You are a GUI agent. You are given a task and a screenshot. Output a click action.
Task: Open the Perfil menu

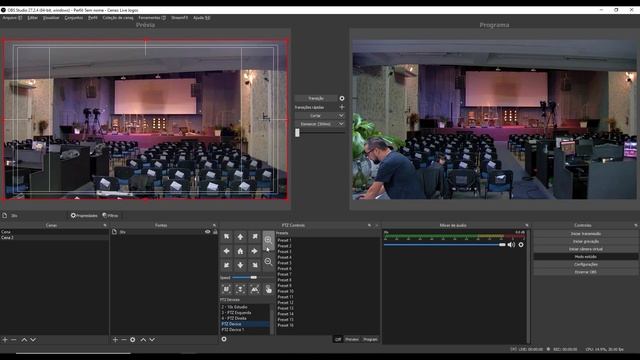[93, 18]
